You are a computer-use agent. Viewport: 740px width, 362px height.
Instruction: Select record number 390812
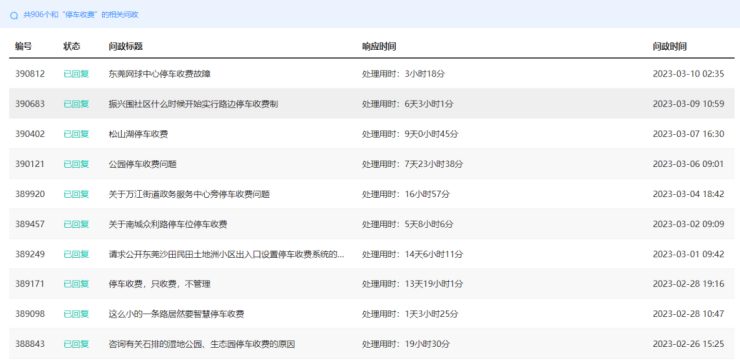(x=30, y=74)
